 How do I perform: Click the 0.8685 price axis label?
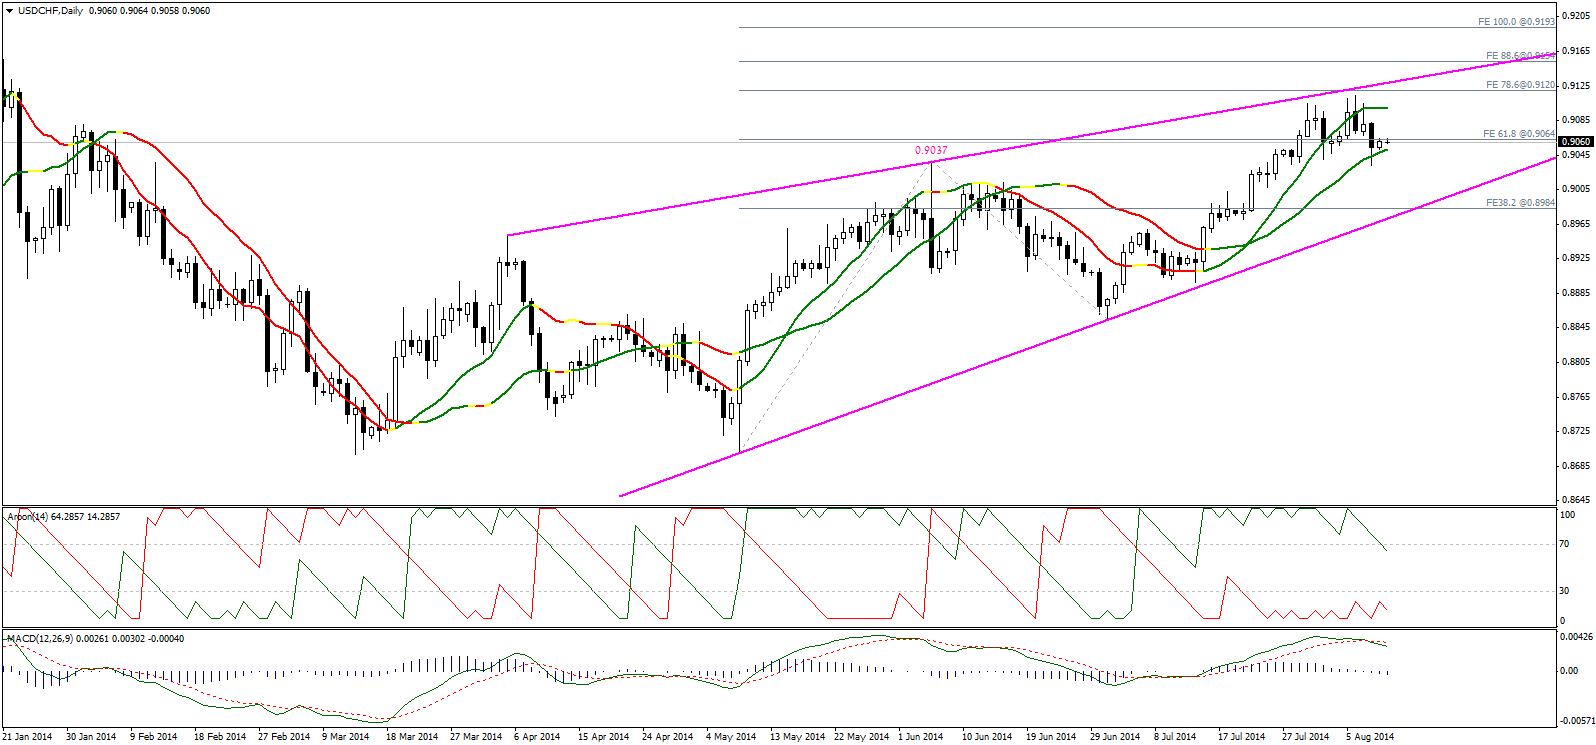pos(1577,466)
